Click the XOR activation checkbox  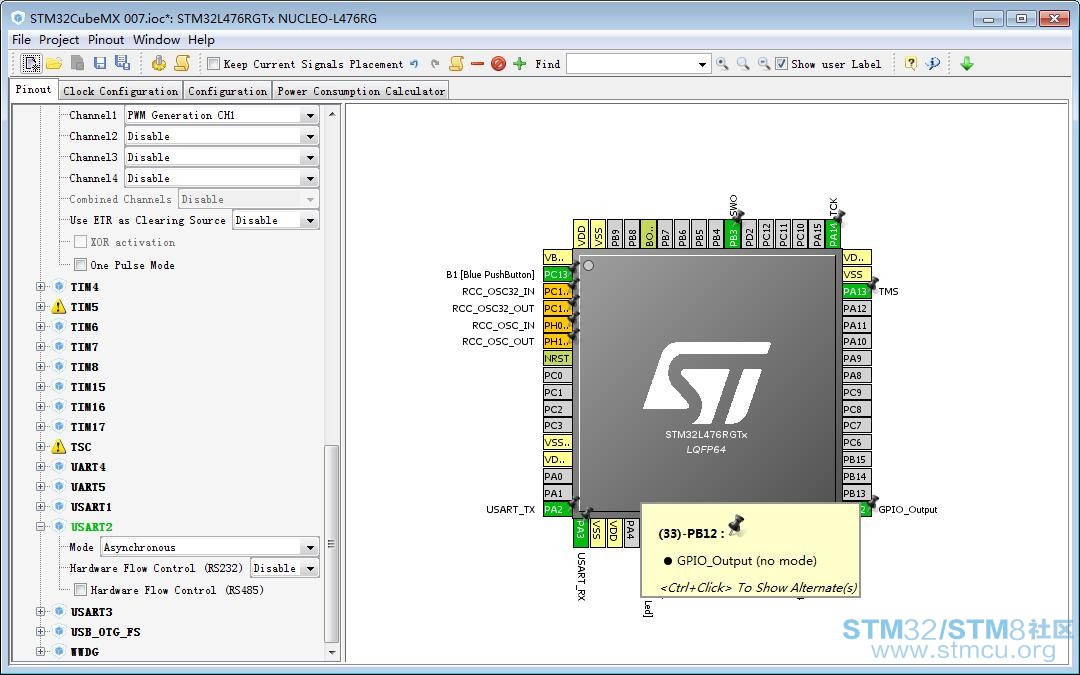[81, 242]
